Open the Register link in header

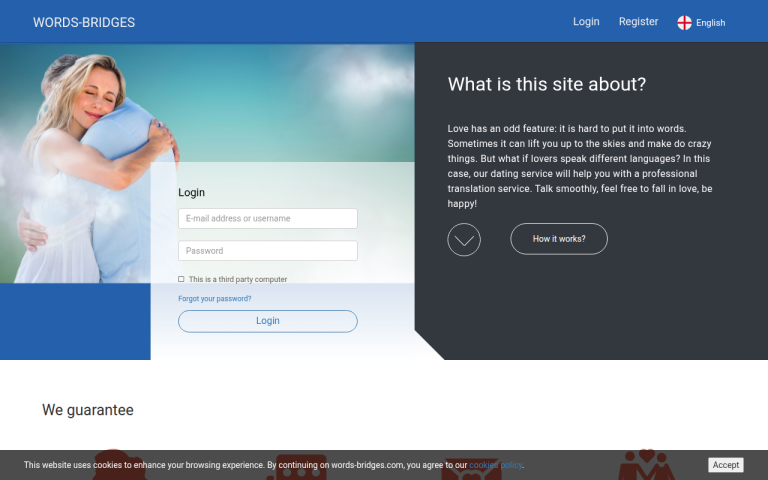point(638,22)
